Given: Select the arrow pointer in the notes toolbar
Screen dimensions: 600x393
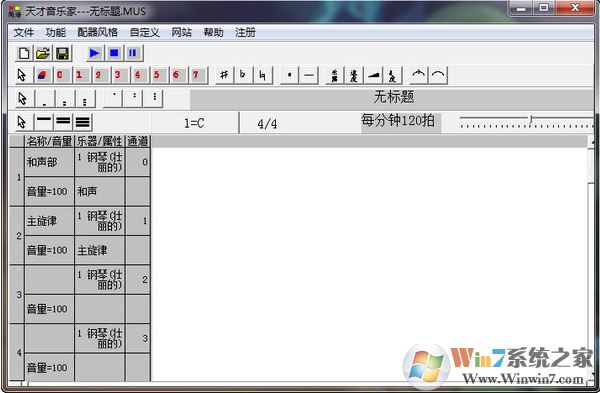Looking at the screenshot, I should click(22, 75).
